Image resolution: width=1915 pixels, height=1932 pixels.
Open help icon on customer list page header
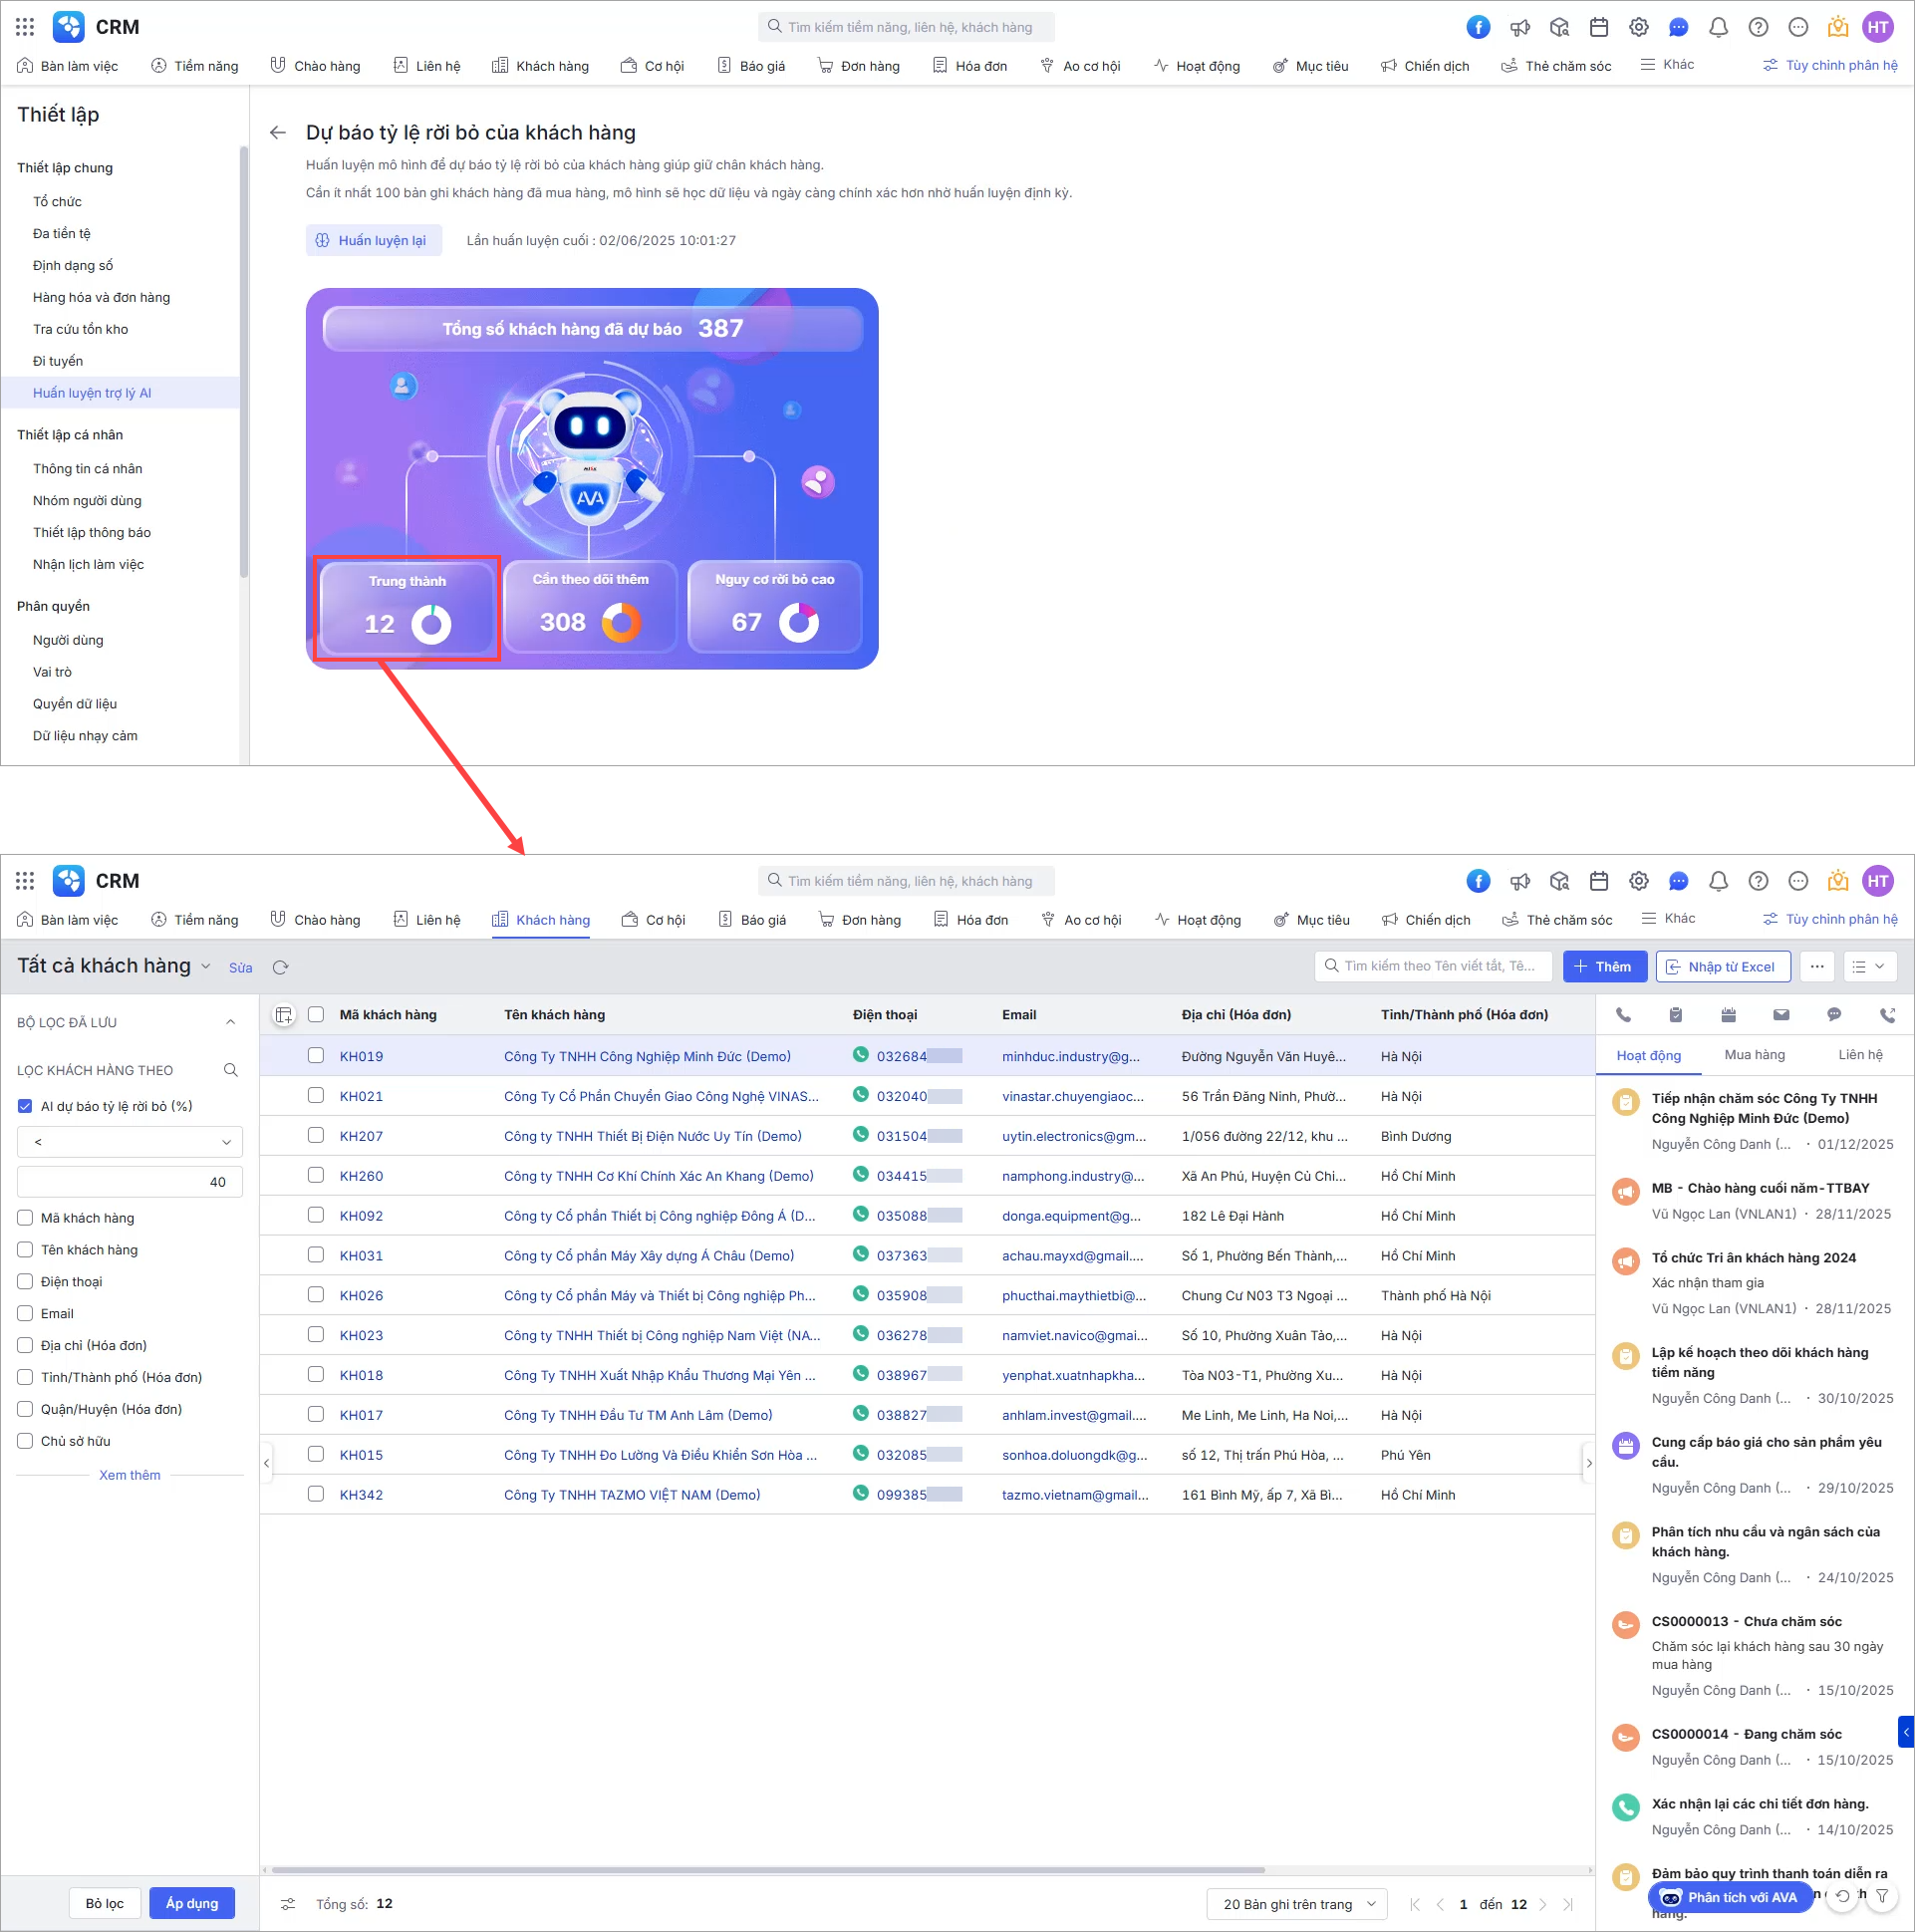(x=1759, y=881)
